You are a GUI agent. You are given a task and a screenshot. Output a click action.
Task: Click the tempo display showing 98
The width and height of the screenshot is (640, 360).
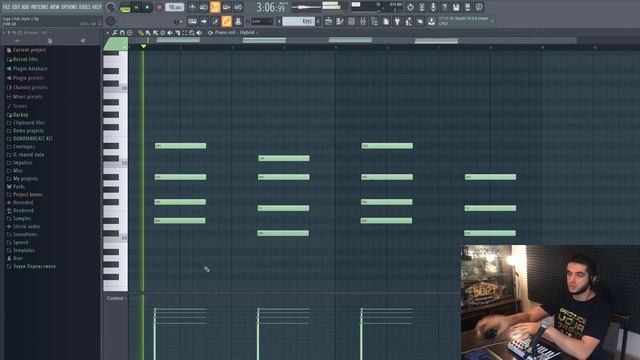[x=174, y=7]
